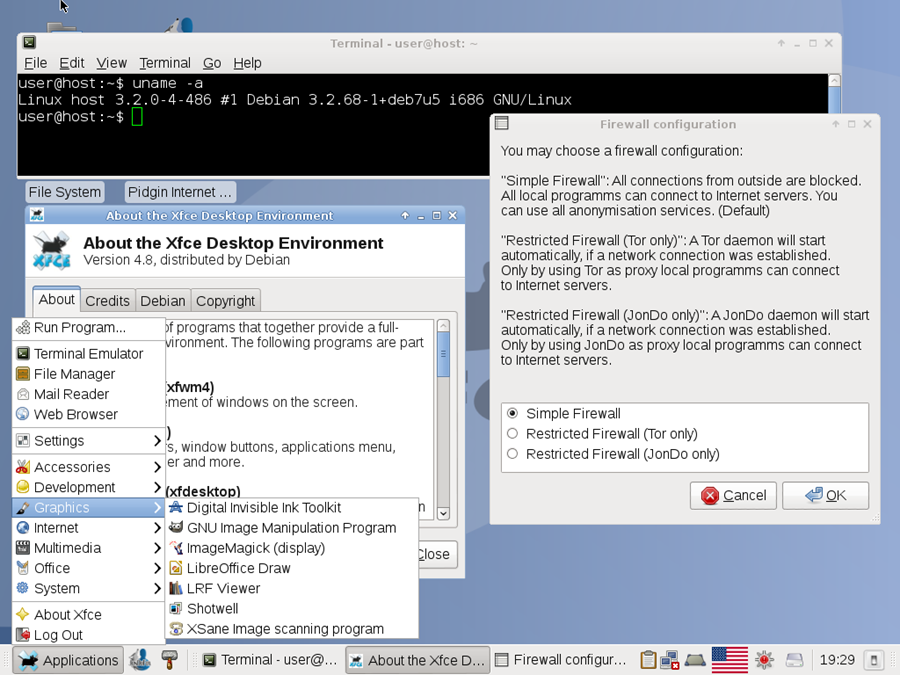Viewport: 900px width, 675px height.
Task: Switch to Terminal window in taskbar
Action: [270, 660]
